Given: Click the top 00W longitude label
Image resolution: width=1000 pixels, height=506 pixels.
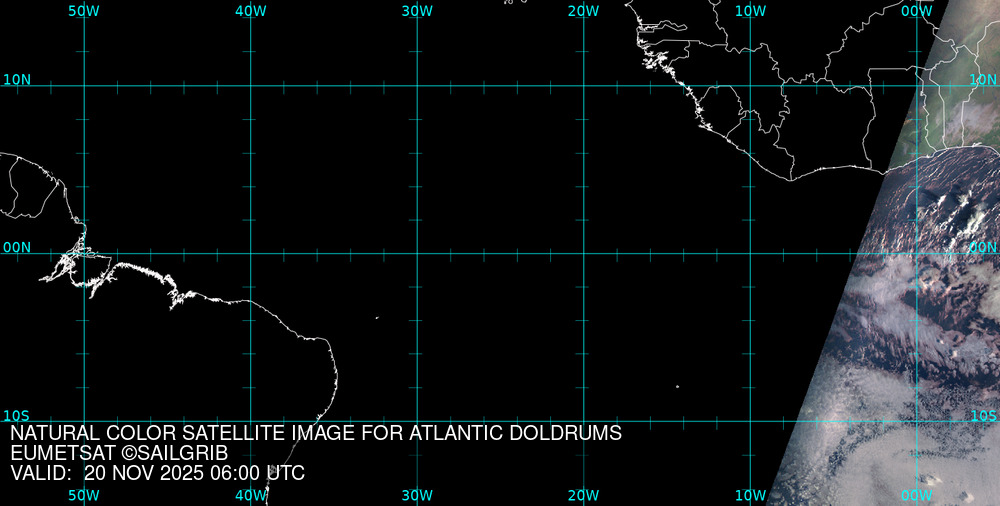Looking at the screenshot, I should click(x=917, y=10).
